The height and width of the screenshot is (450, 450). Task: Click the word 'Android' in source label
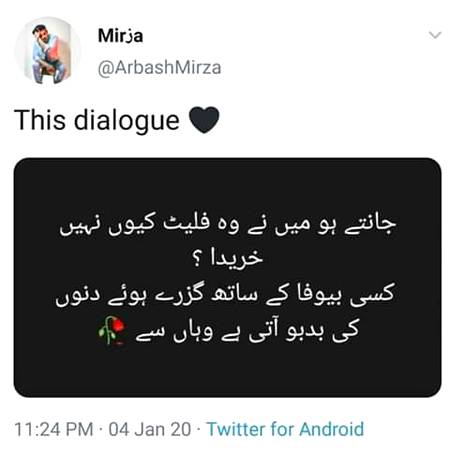click(x=331, y=429)
